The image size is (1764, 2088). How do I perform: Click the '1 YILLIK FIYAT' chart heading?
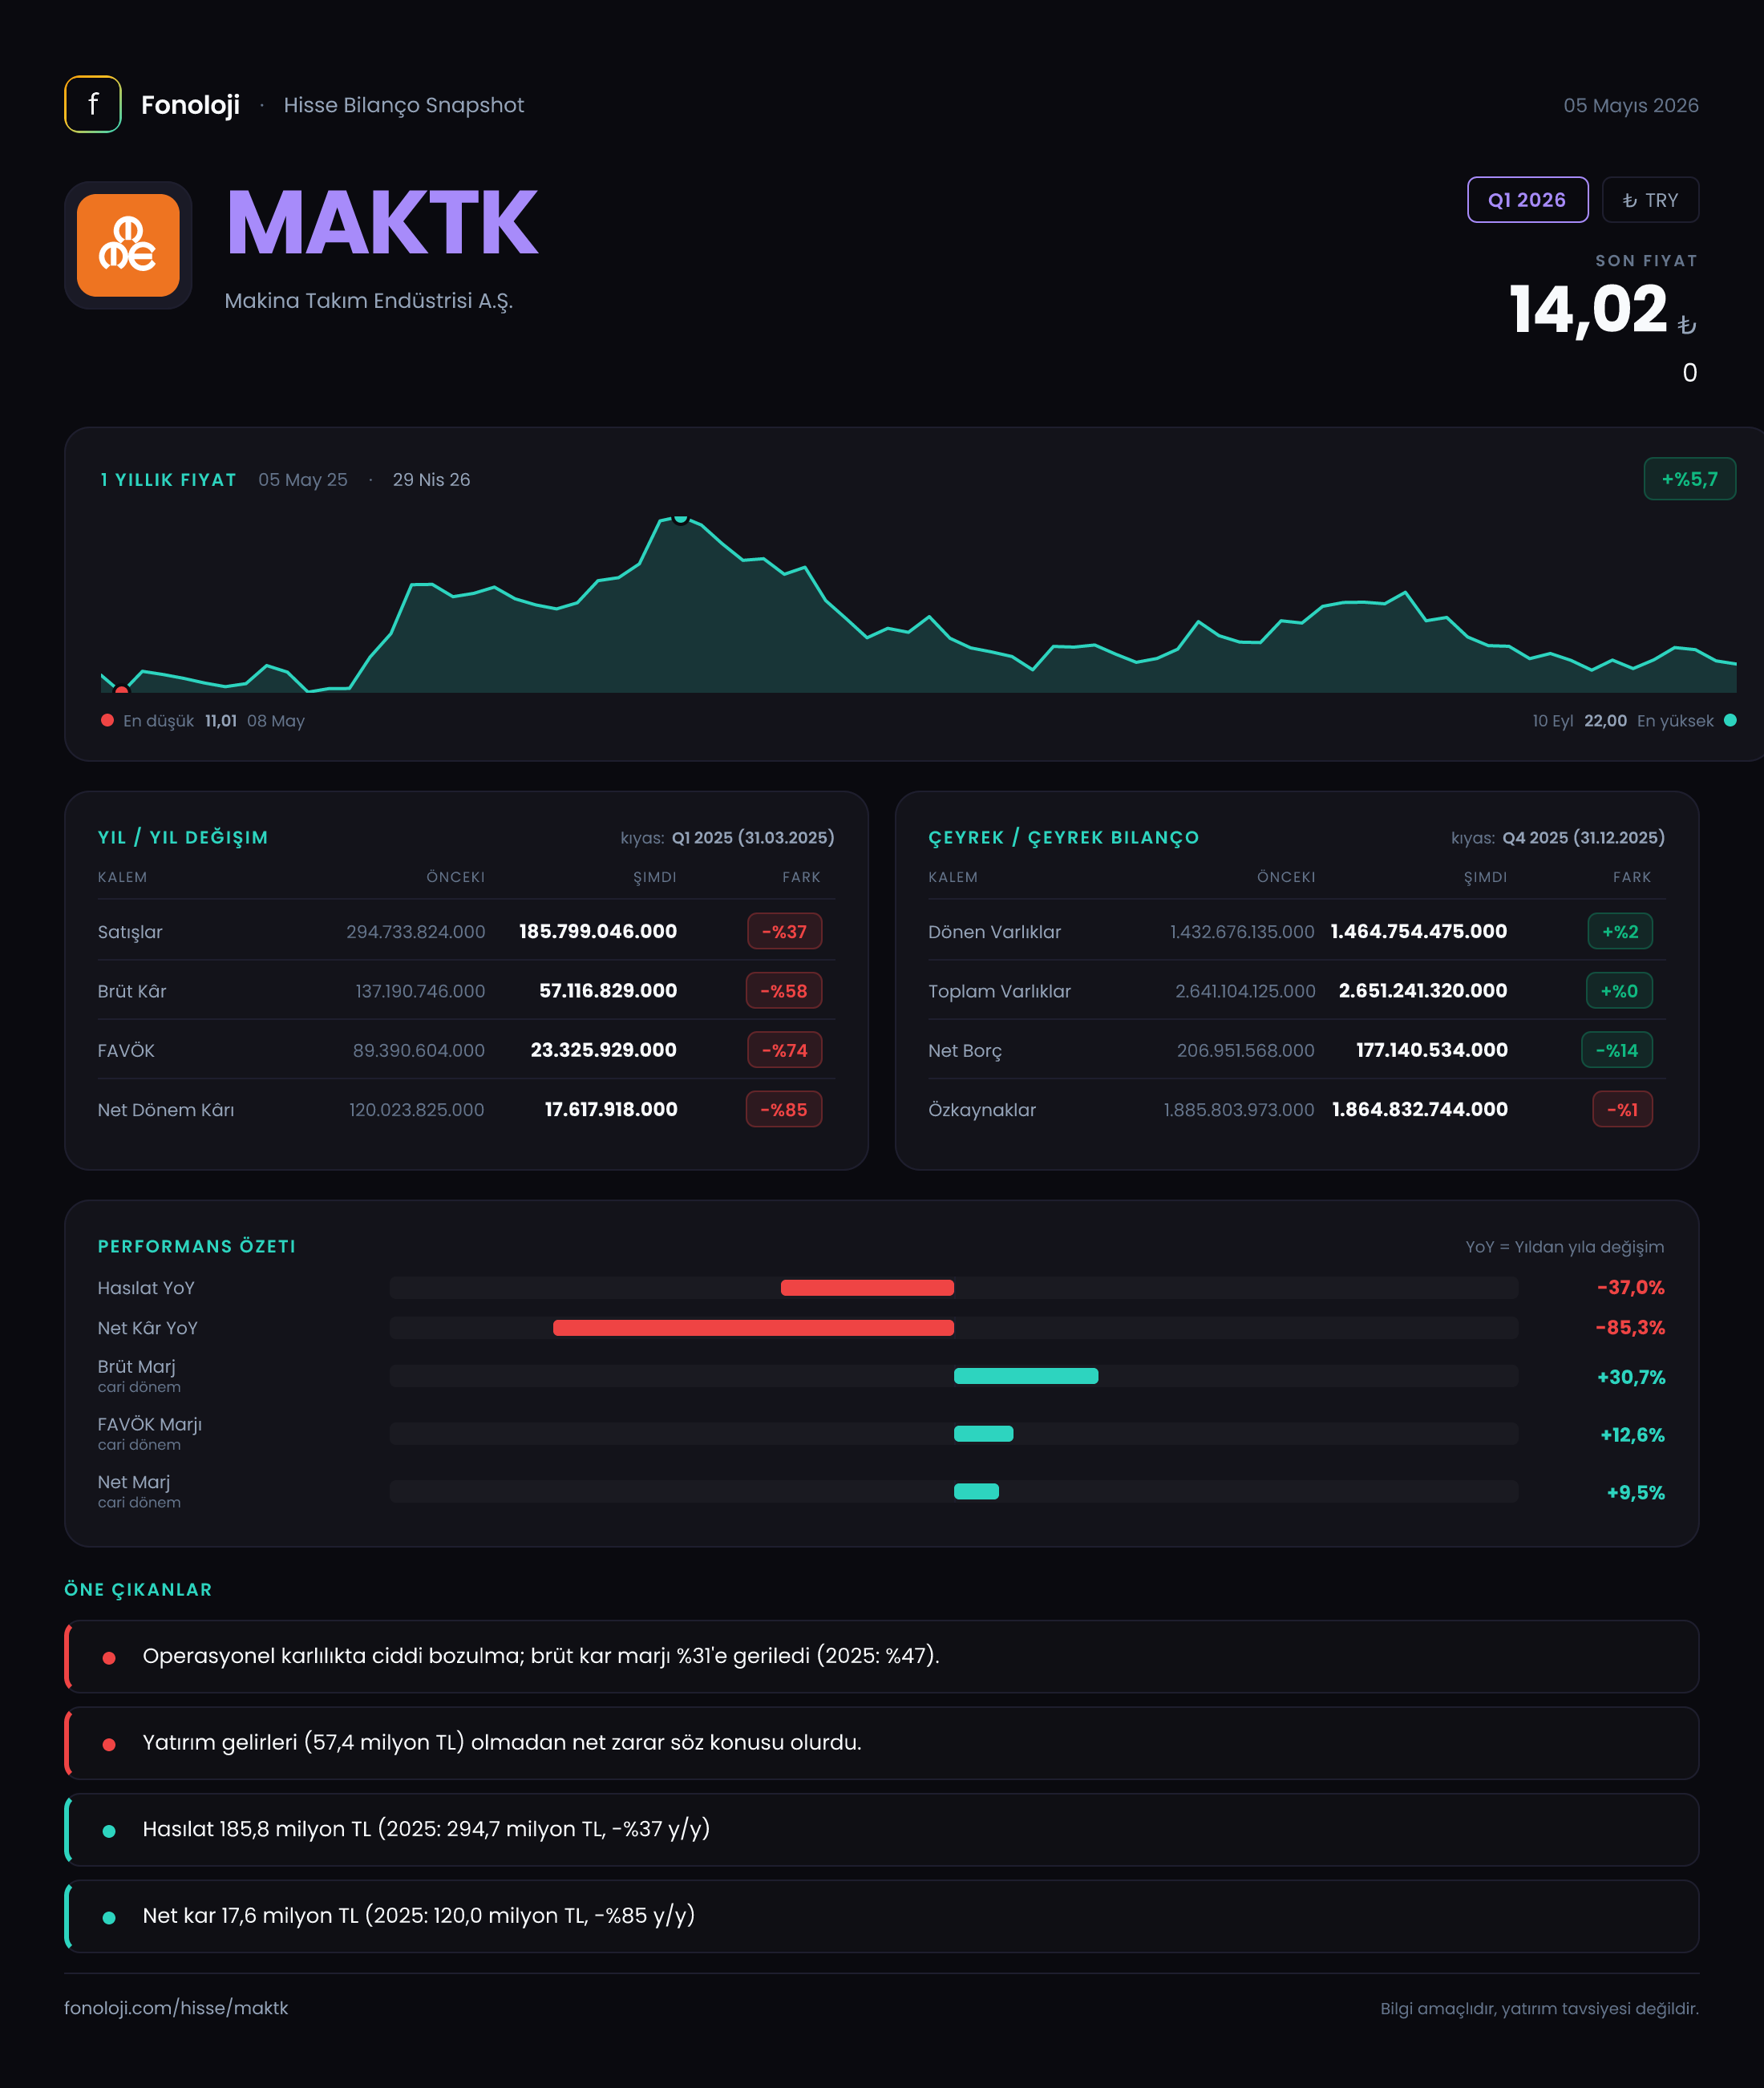(x=168, y=480)
